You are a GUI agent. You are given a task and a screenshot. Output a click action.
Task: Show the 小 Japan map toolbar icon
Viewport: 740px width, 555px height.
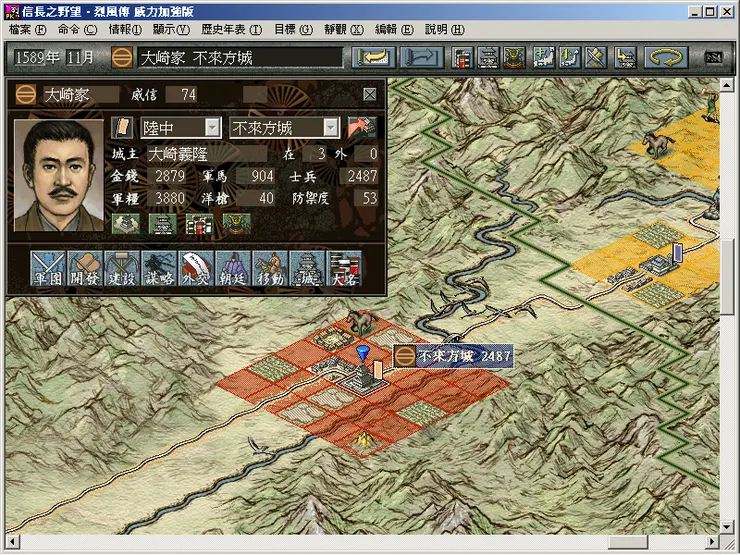click(x=570, y=58)
